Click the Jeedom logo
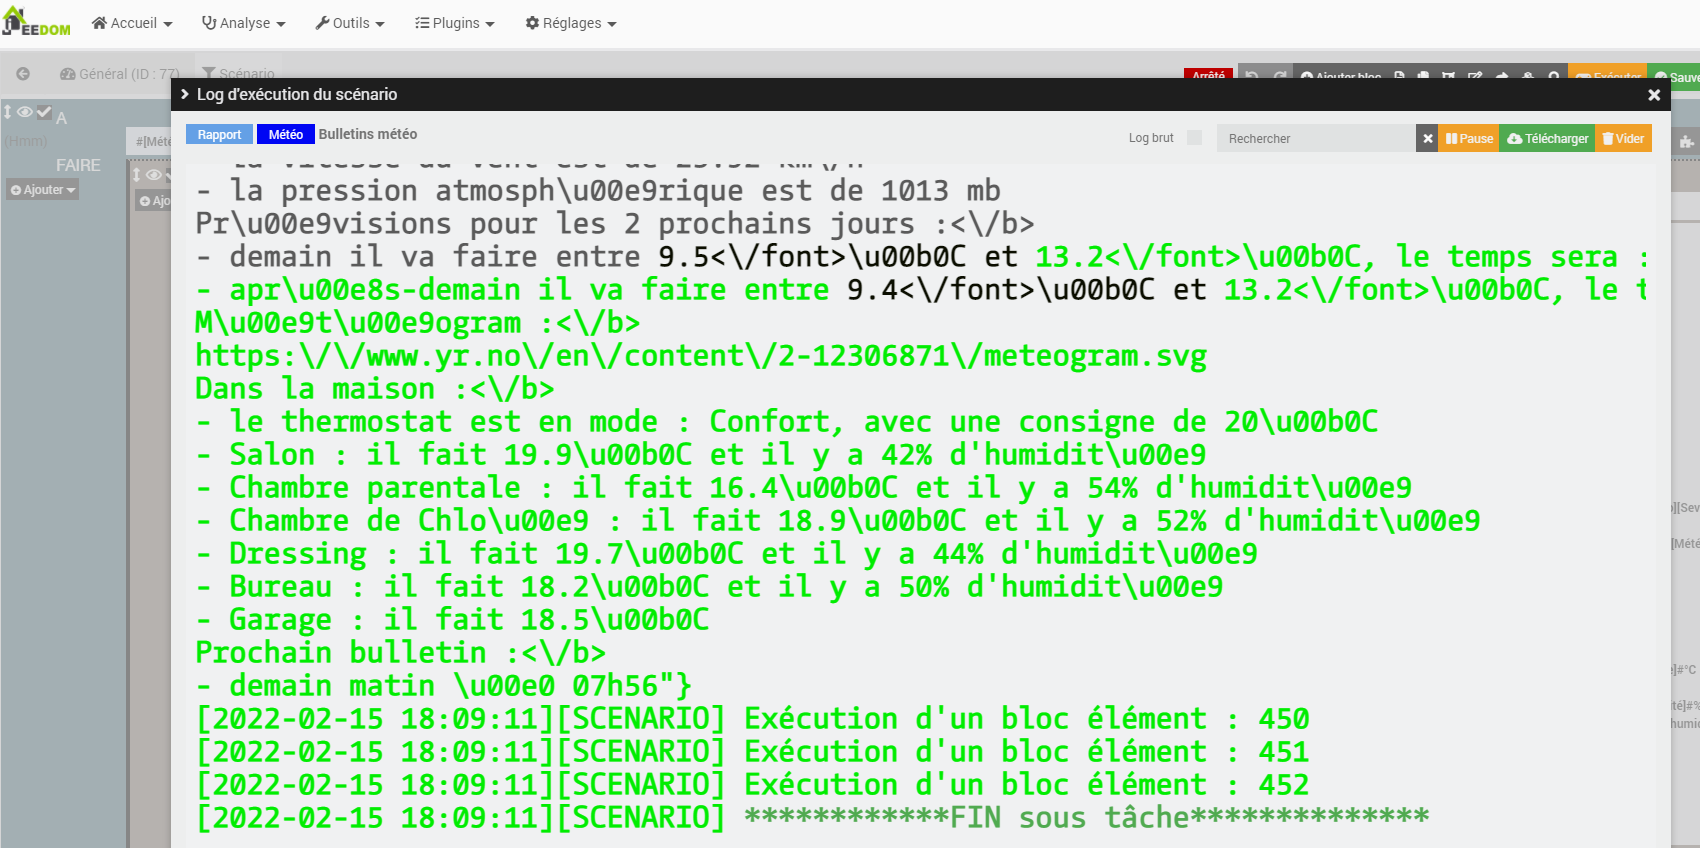The image size is (1700, 848). pos(36,22)
